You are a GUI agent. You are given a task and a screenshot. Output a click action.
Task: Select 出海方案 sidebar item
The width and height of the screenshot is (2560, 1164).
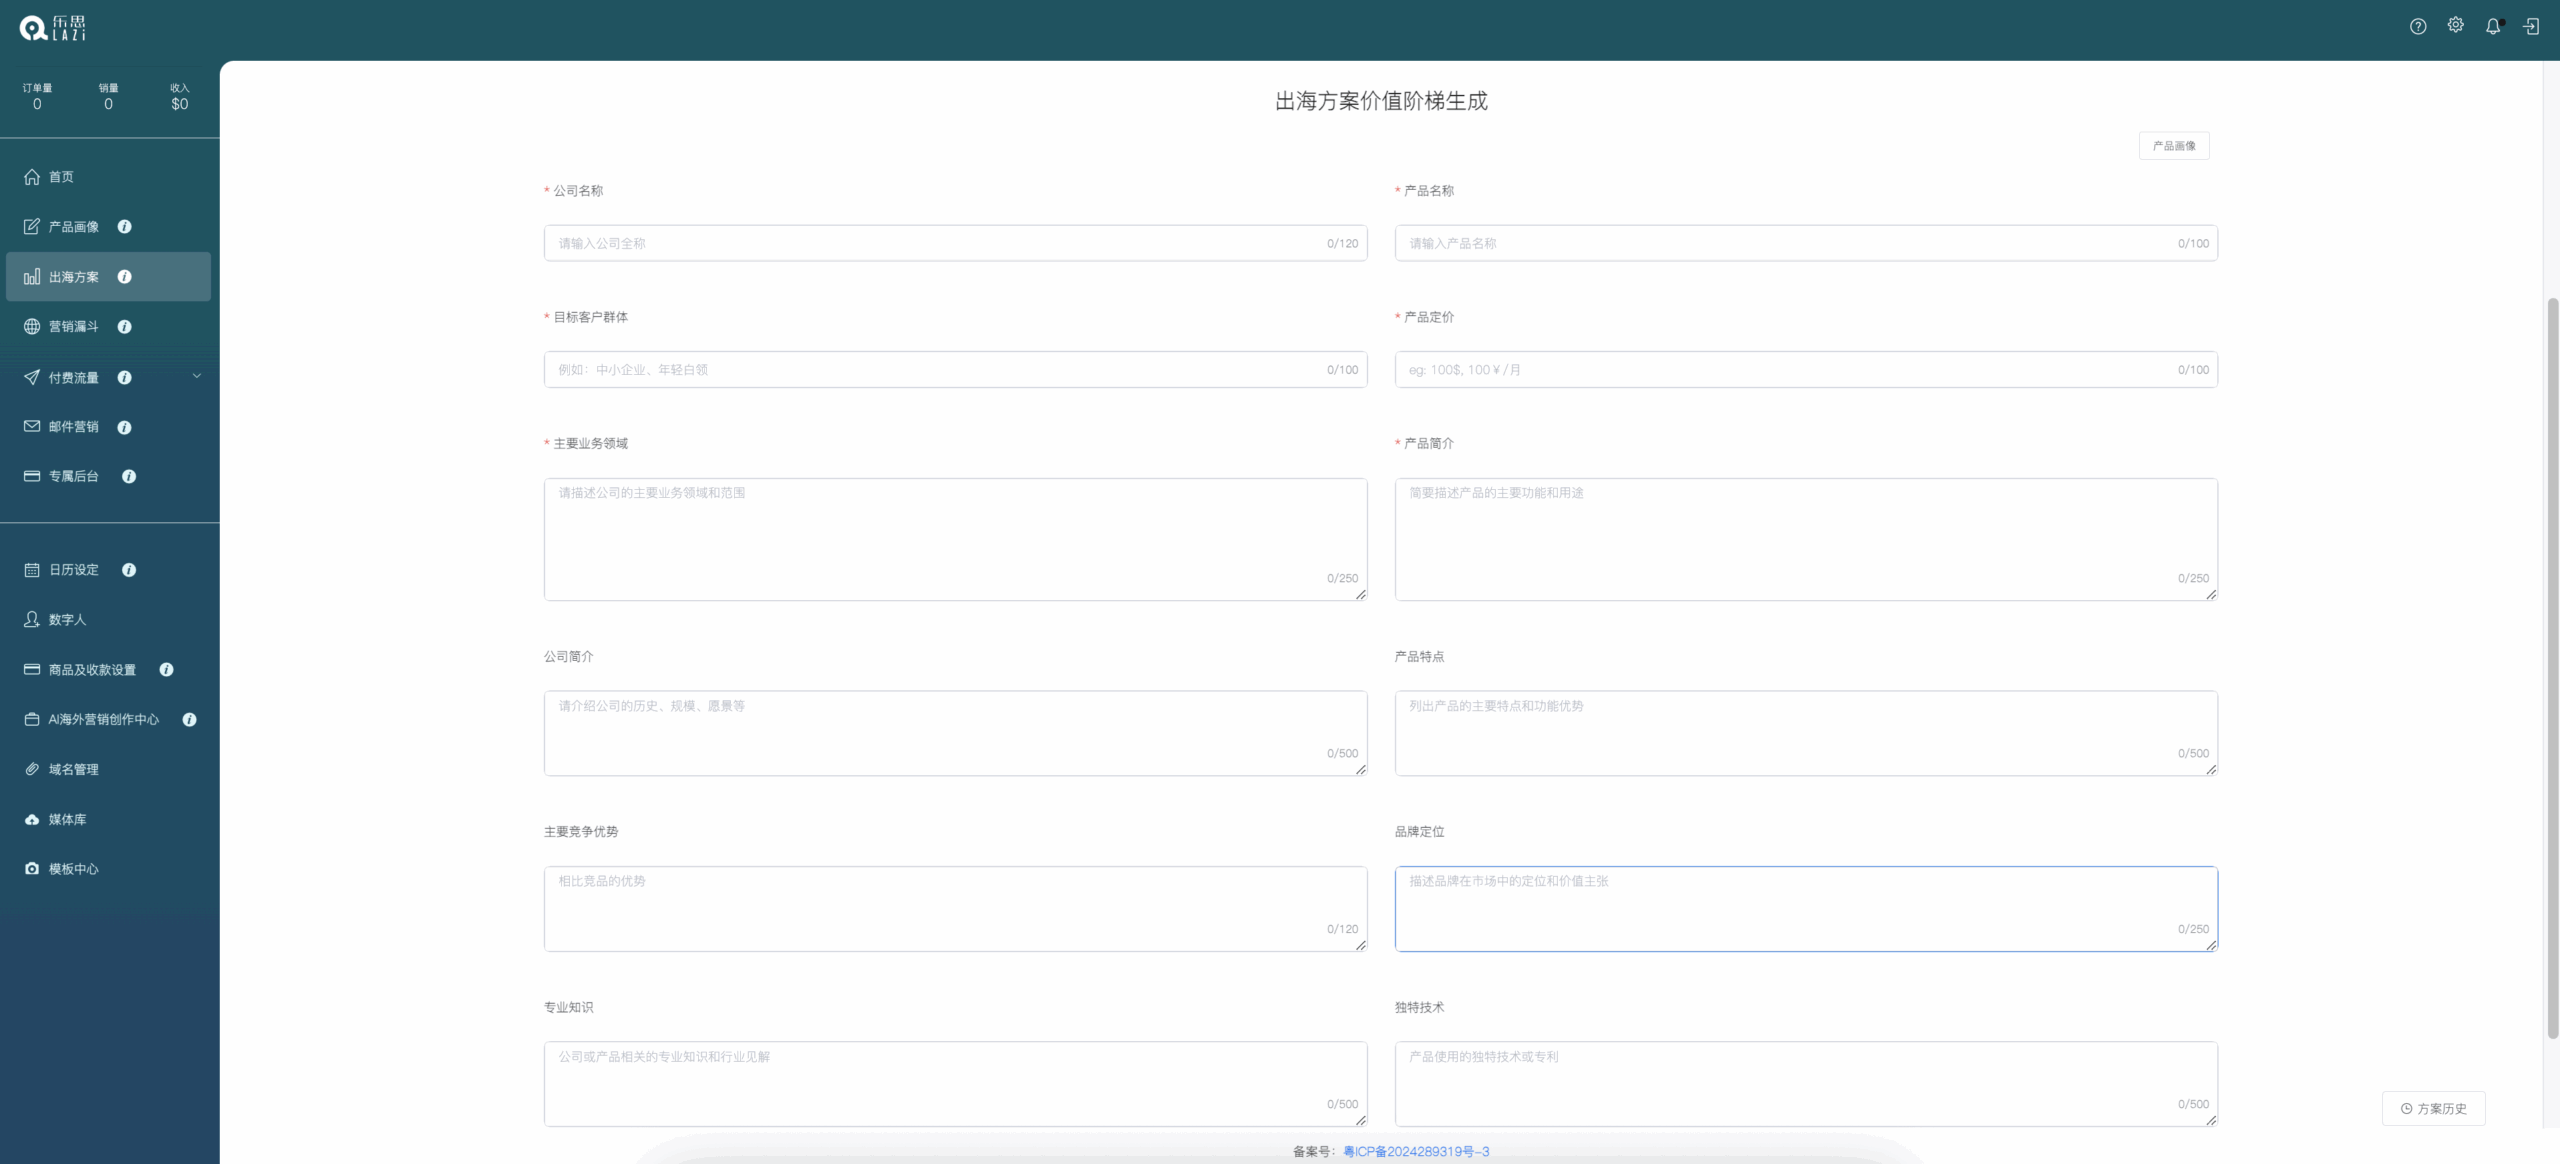point(109,277)
